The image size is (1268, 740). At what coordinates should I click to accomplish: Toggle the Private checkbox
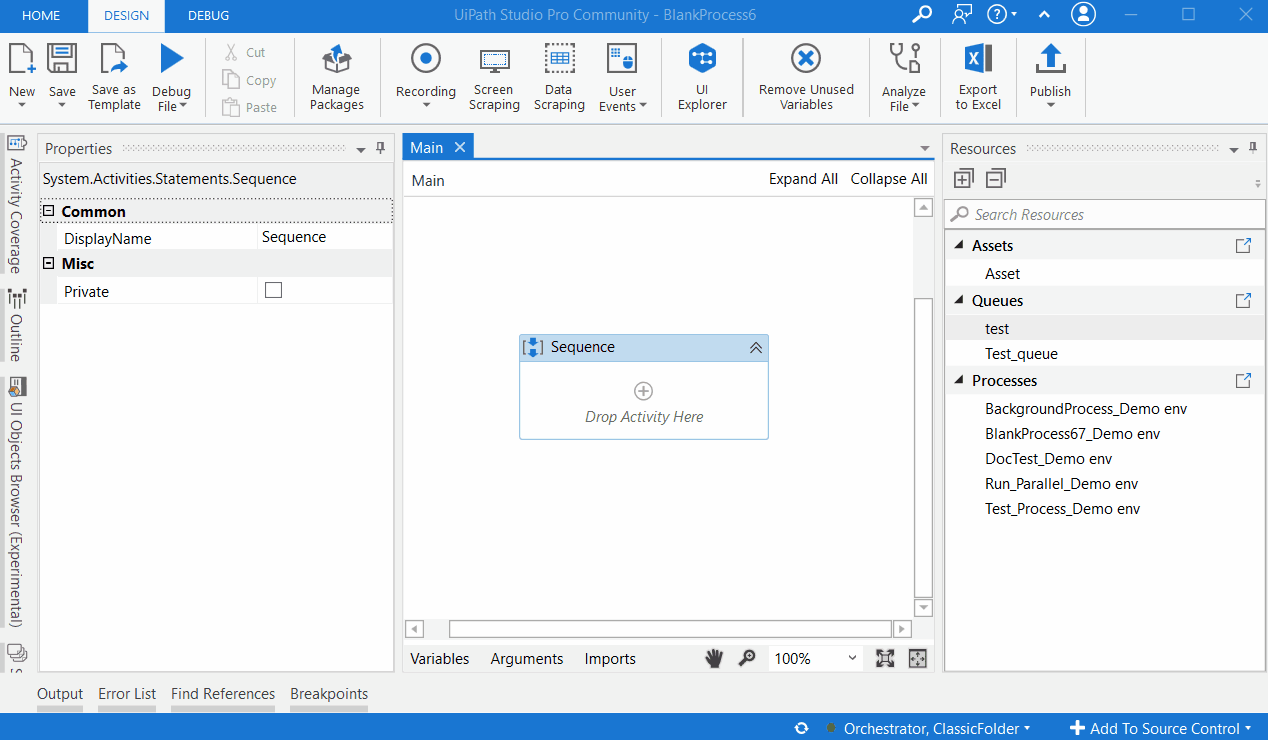pyautogui.click(x=273, y=290)
